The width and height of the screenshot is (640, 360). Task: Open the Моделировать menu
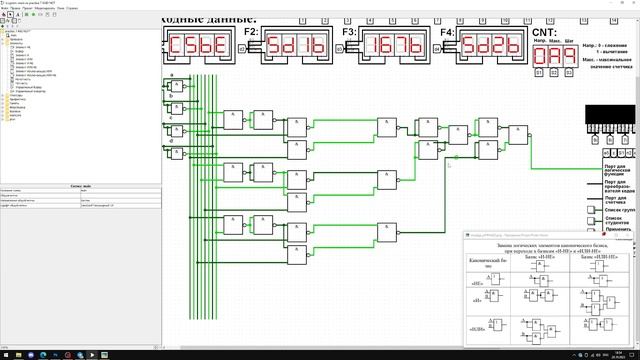(x=45, y=8)
